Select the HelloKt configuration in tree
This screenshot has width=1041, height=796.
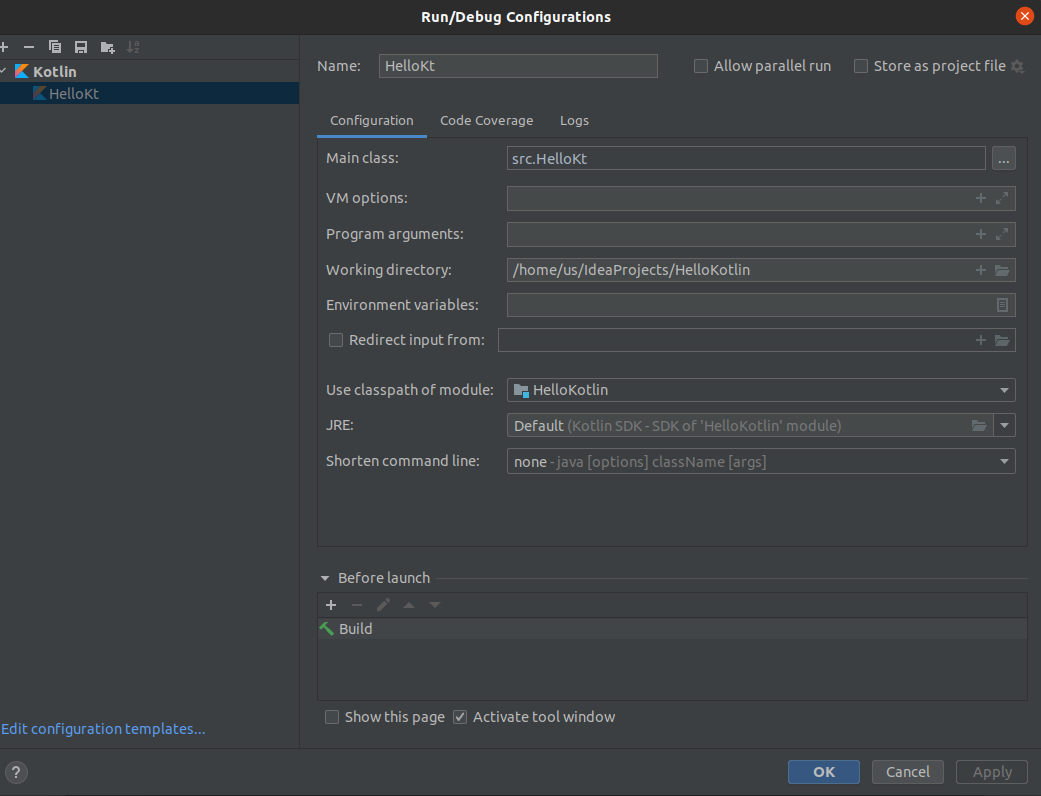(149, 94)
